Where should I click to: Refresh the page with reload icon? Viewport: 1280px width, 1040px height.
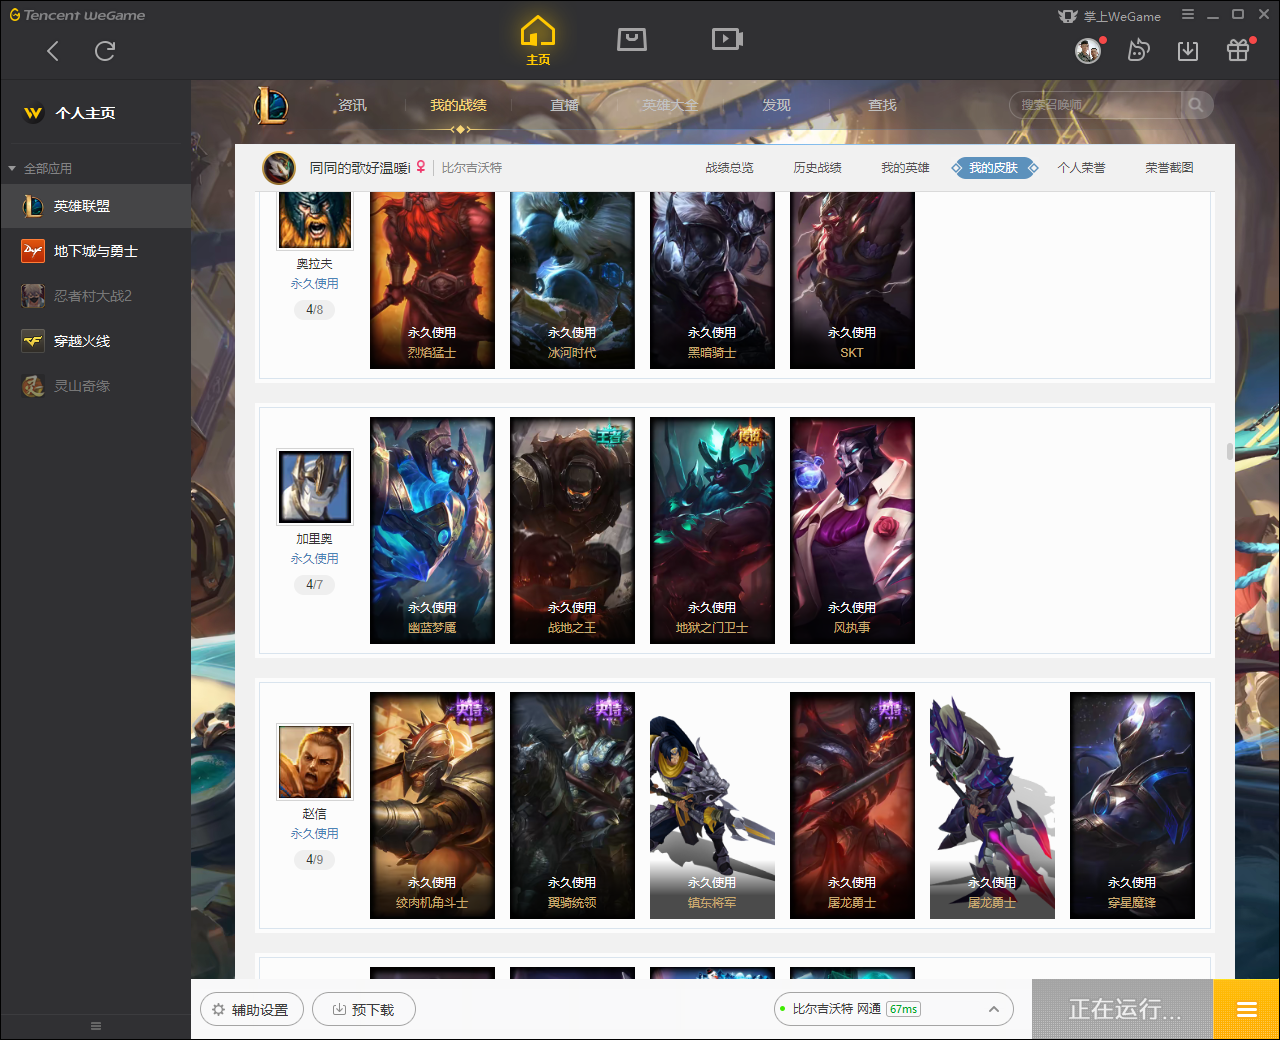(x=105, y=51)
